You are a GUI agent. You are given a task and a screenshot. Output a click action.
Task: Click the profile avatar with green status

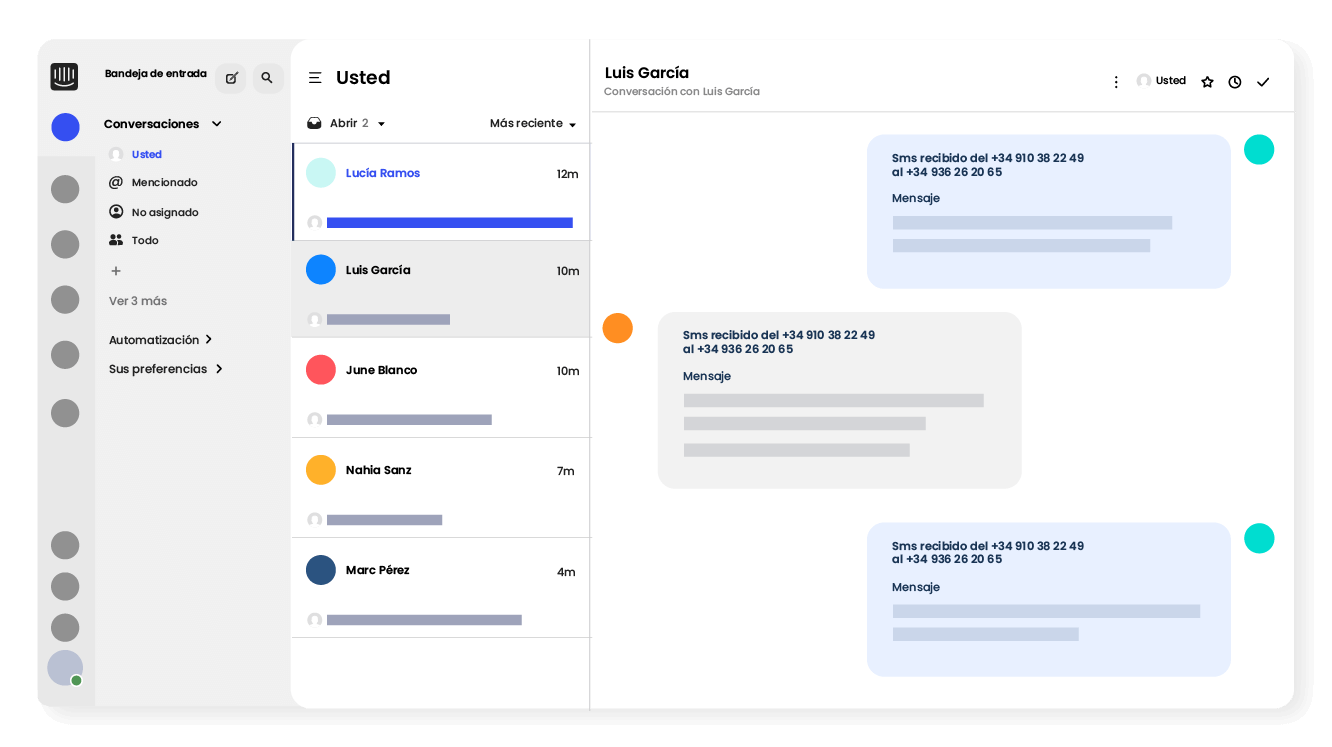tap(65, 668)
